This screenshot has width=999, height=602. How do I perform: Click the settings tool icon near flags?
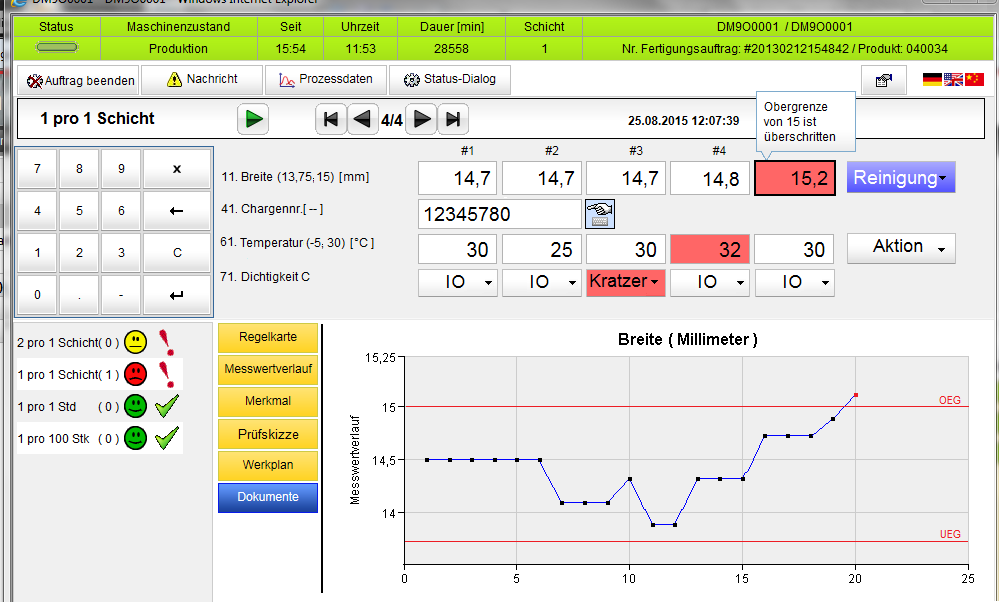pos(884,80)
